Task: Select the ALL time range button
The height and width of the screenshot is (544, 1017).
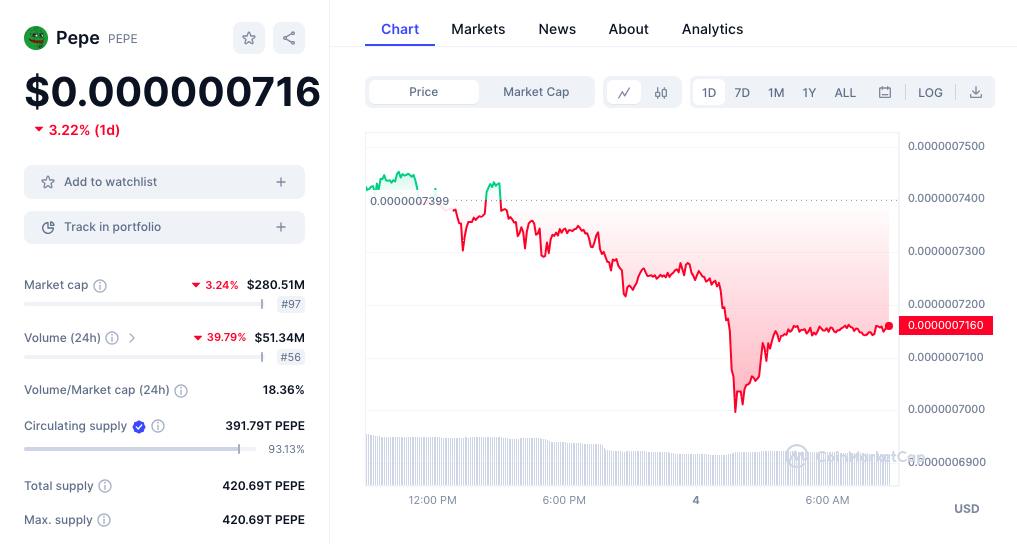Action: 844,93
